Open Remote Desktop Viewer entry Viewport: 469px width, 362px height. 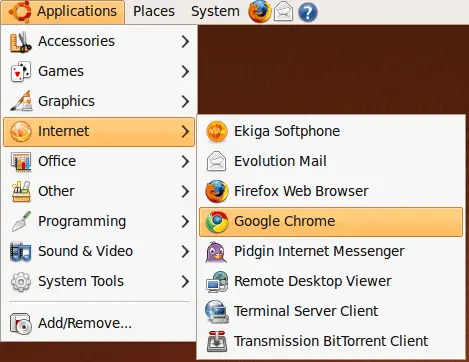(331, 282)
